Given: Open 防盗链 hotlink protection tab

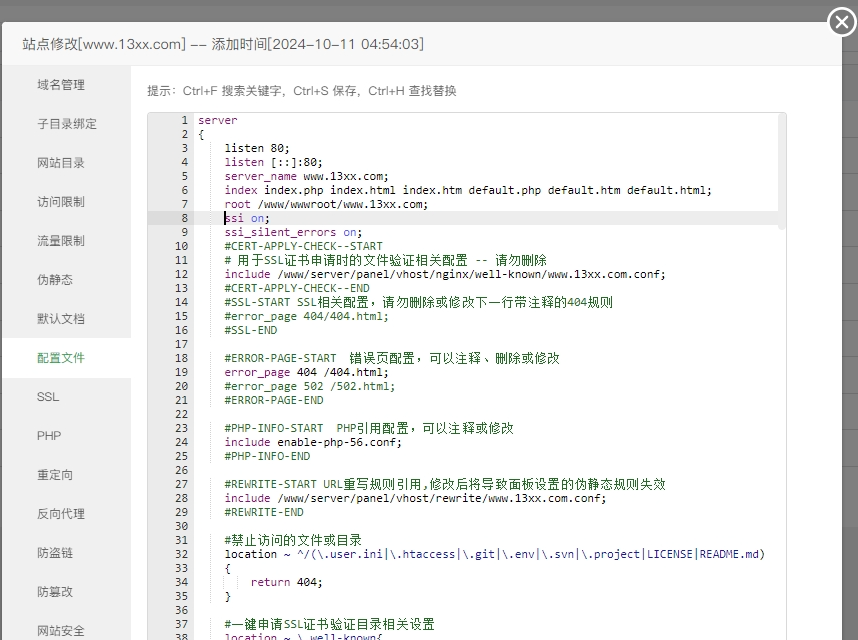Looking at the screenshot, I should point(55,553).
